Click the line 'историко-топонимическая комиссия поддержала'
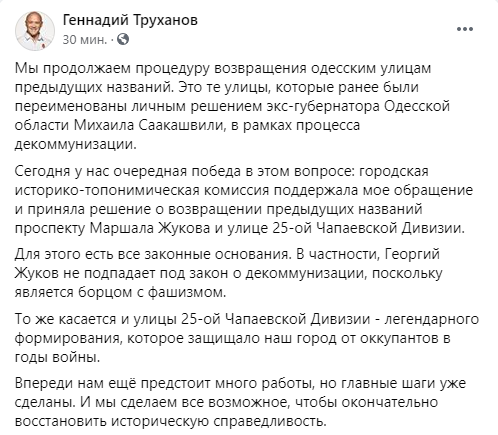 244,190
